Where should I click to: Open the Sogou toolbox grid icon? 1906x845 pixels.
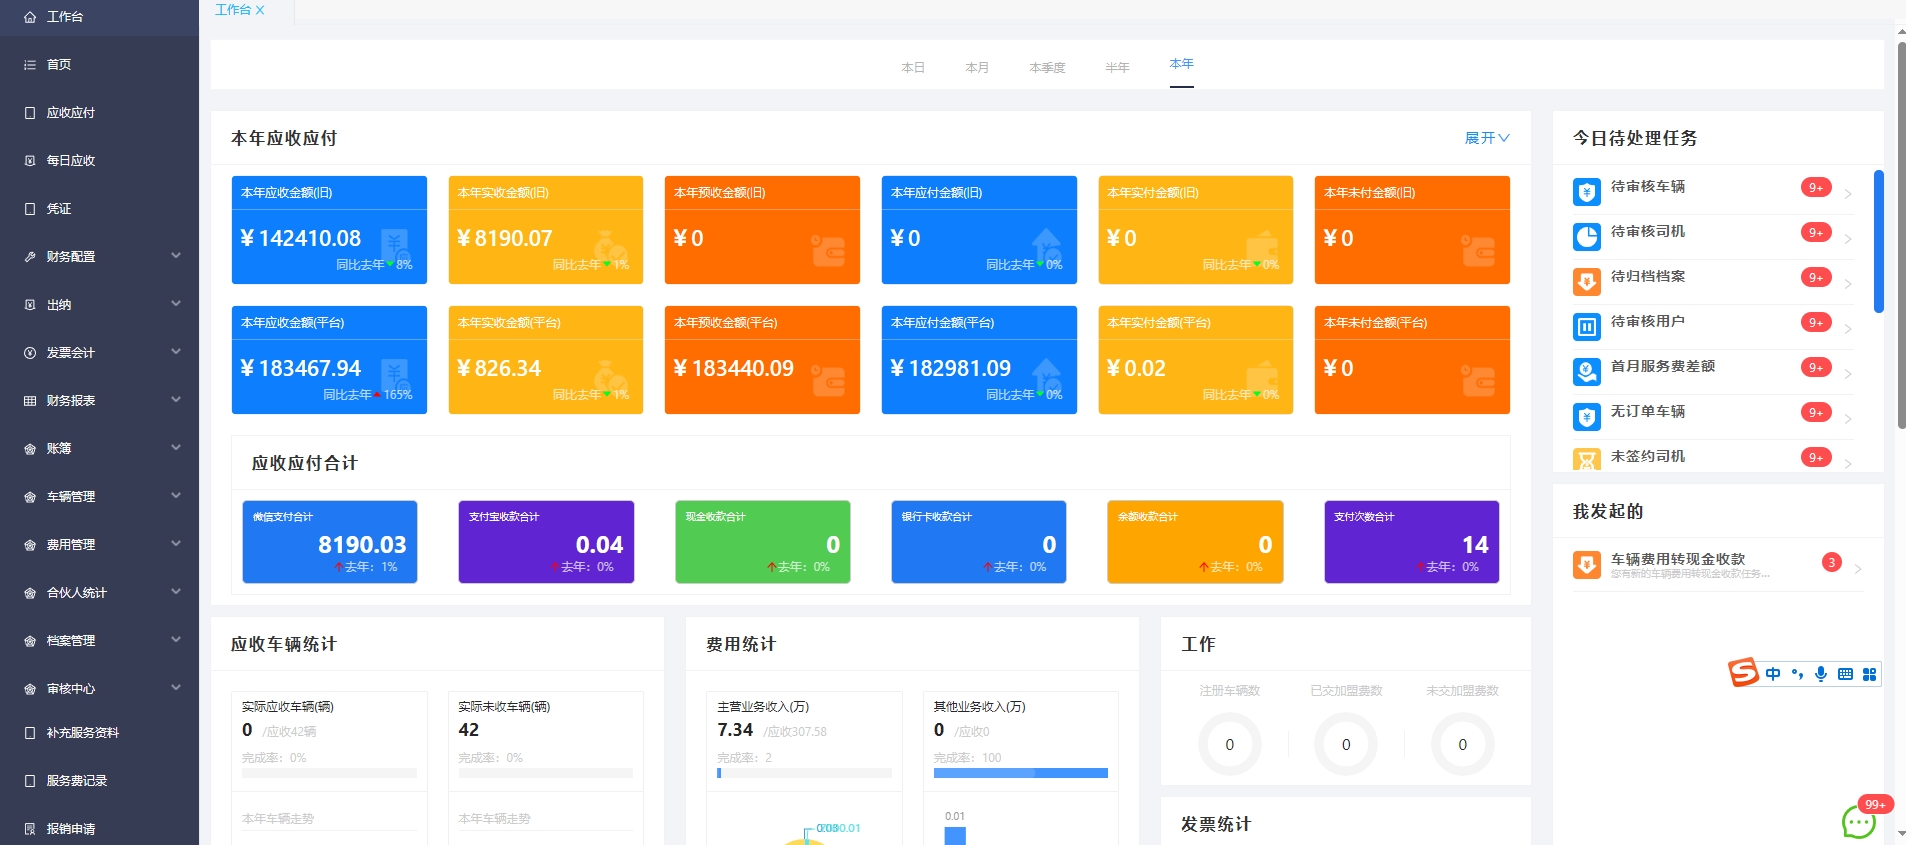[x=1869, y=674]
